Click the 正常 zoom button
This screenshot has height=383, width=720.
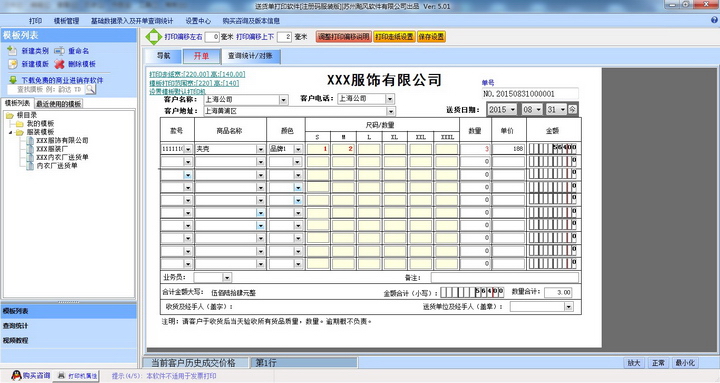658,363
